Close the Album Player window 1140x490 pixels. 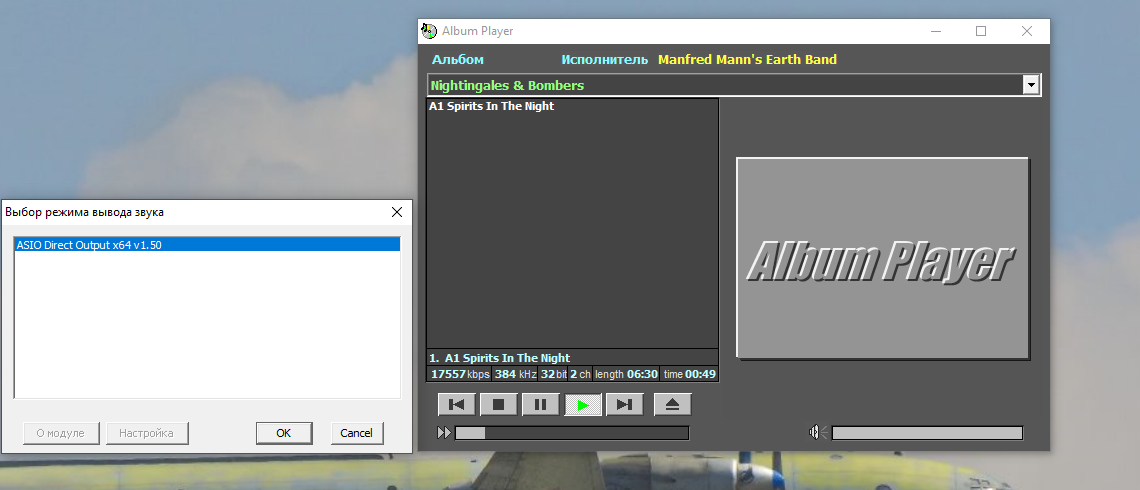coord(1027,31)
